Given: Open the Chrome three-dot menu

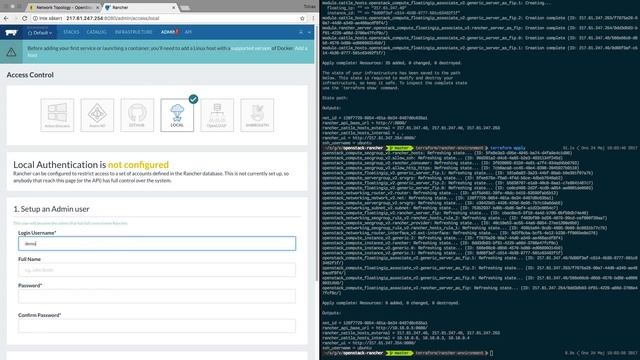Looking at the screenshot, I should point(313,18).
